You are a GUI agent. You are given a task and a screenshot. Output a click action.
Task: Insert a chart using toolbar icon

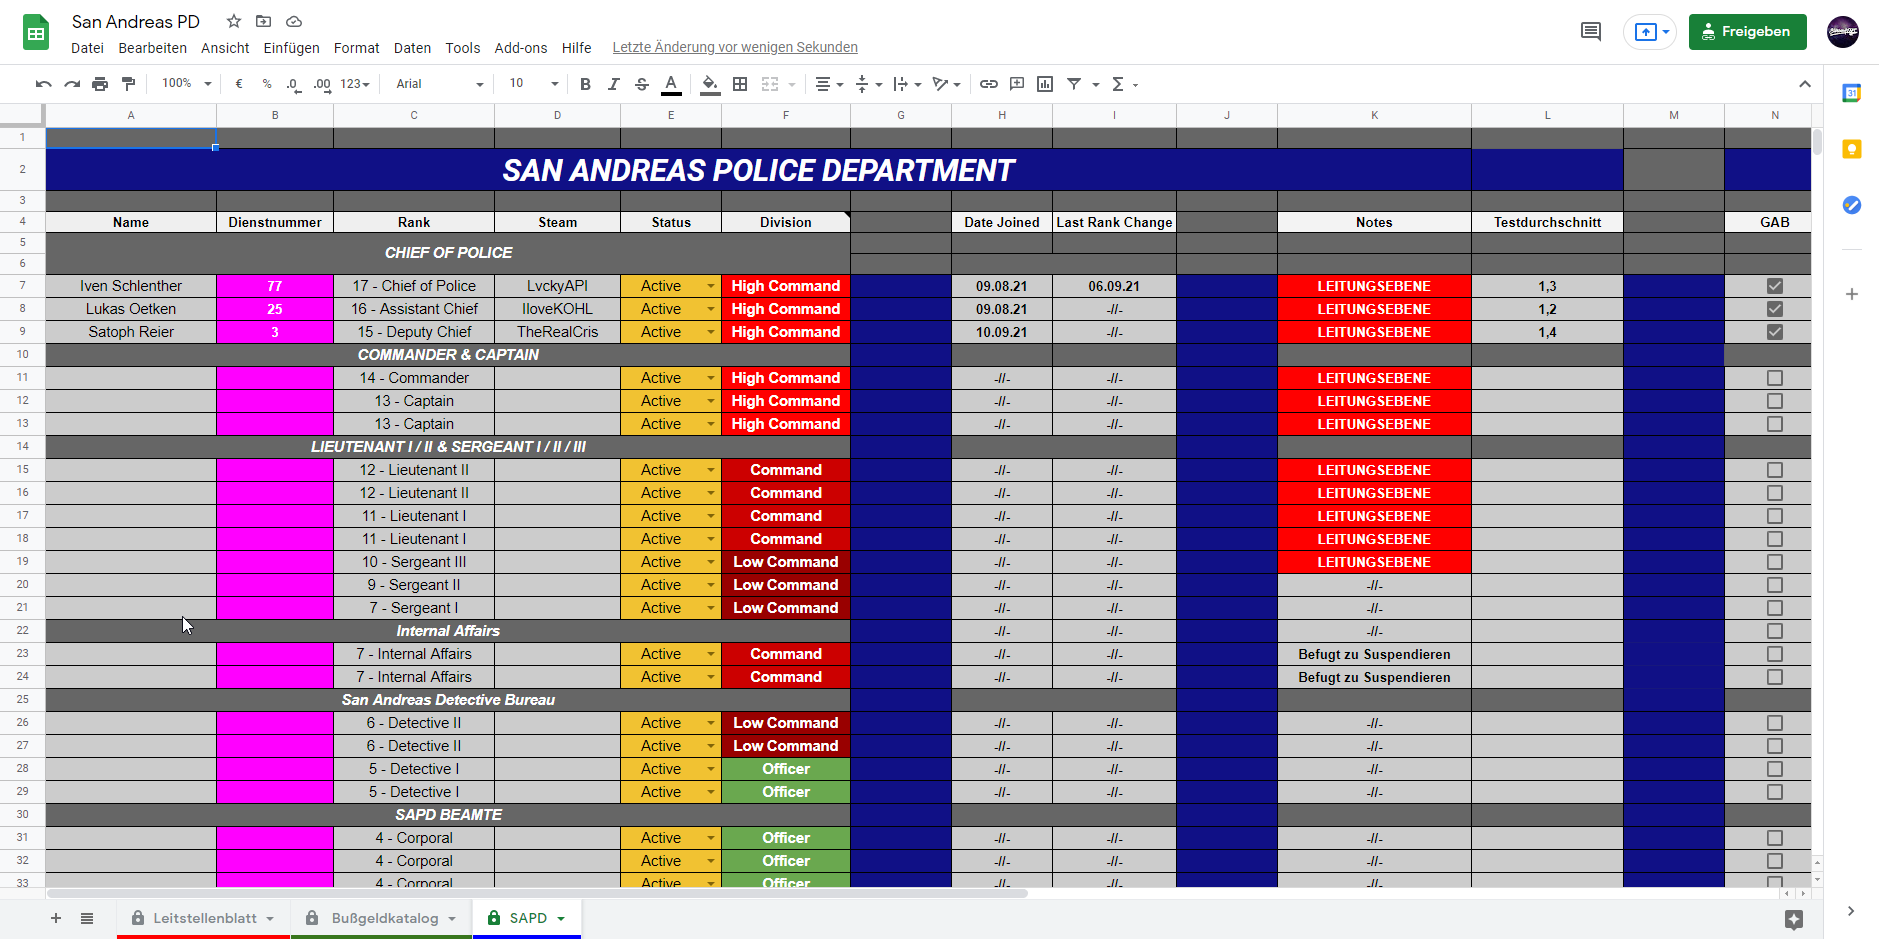(x=1045, y=84)
